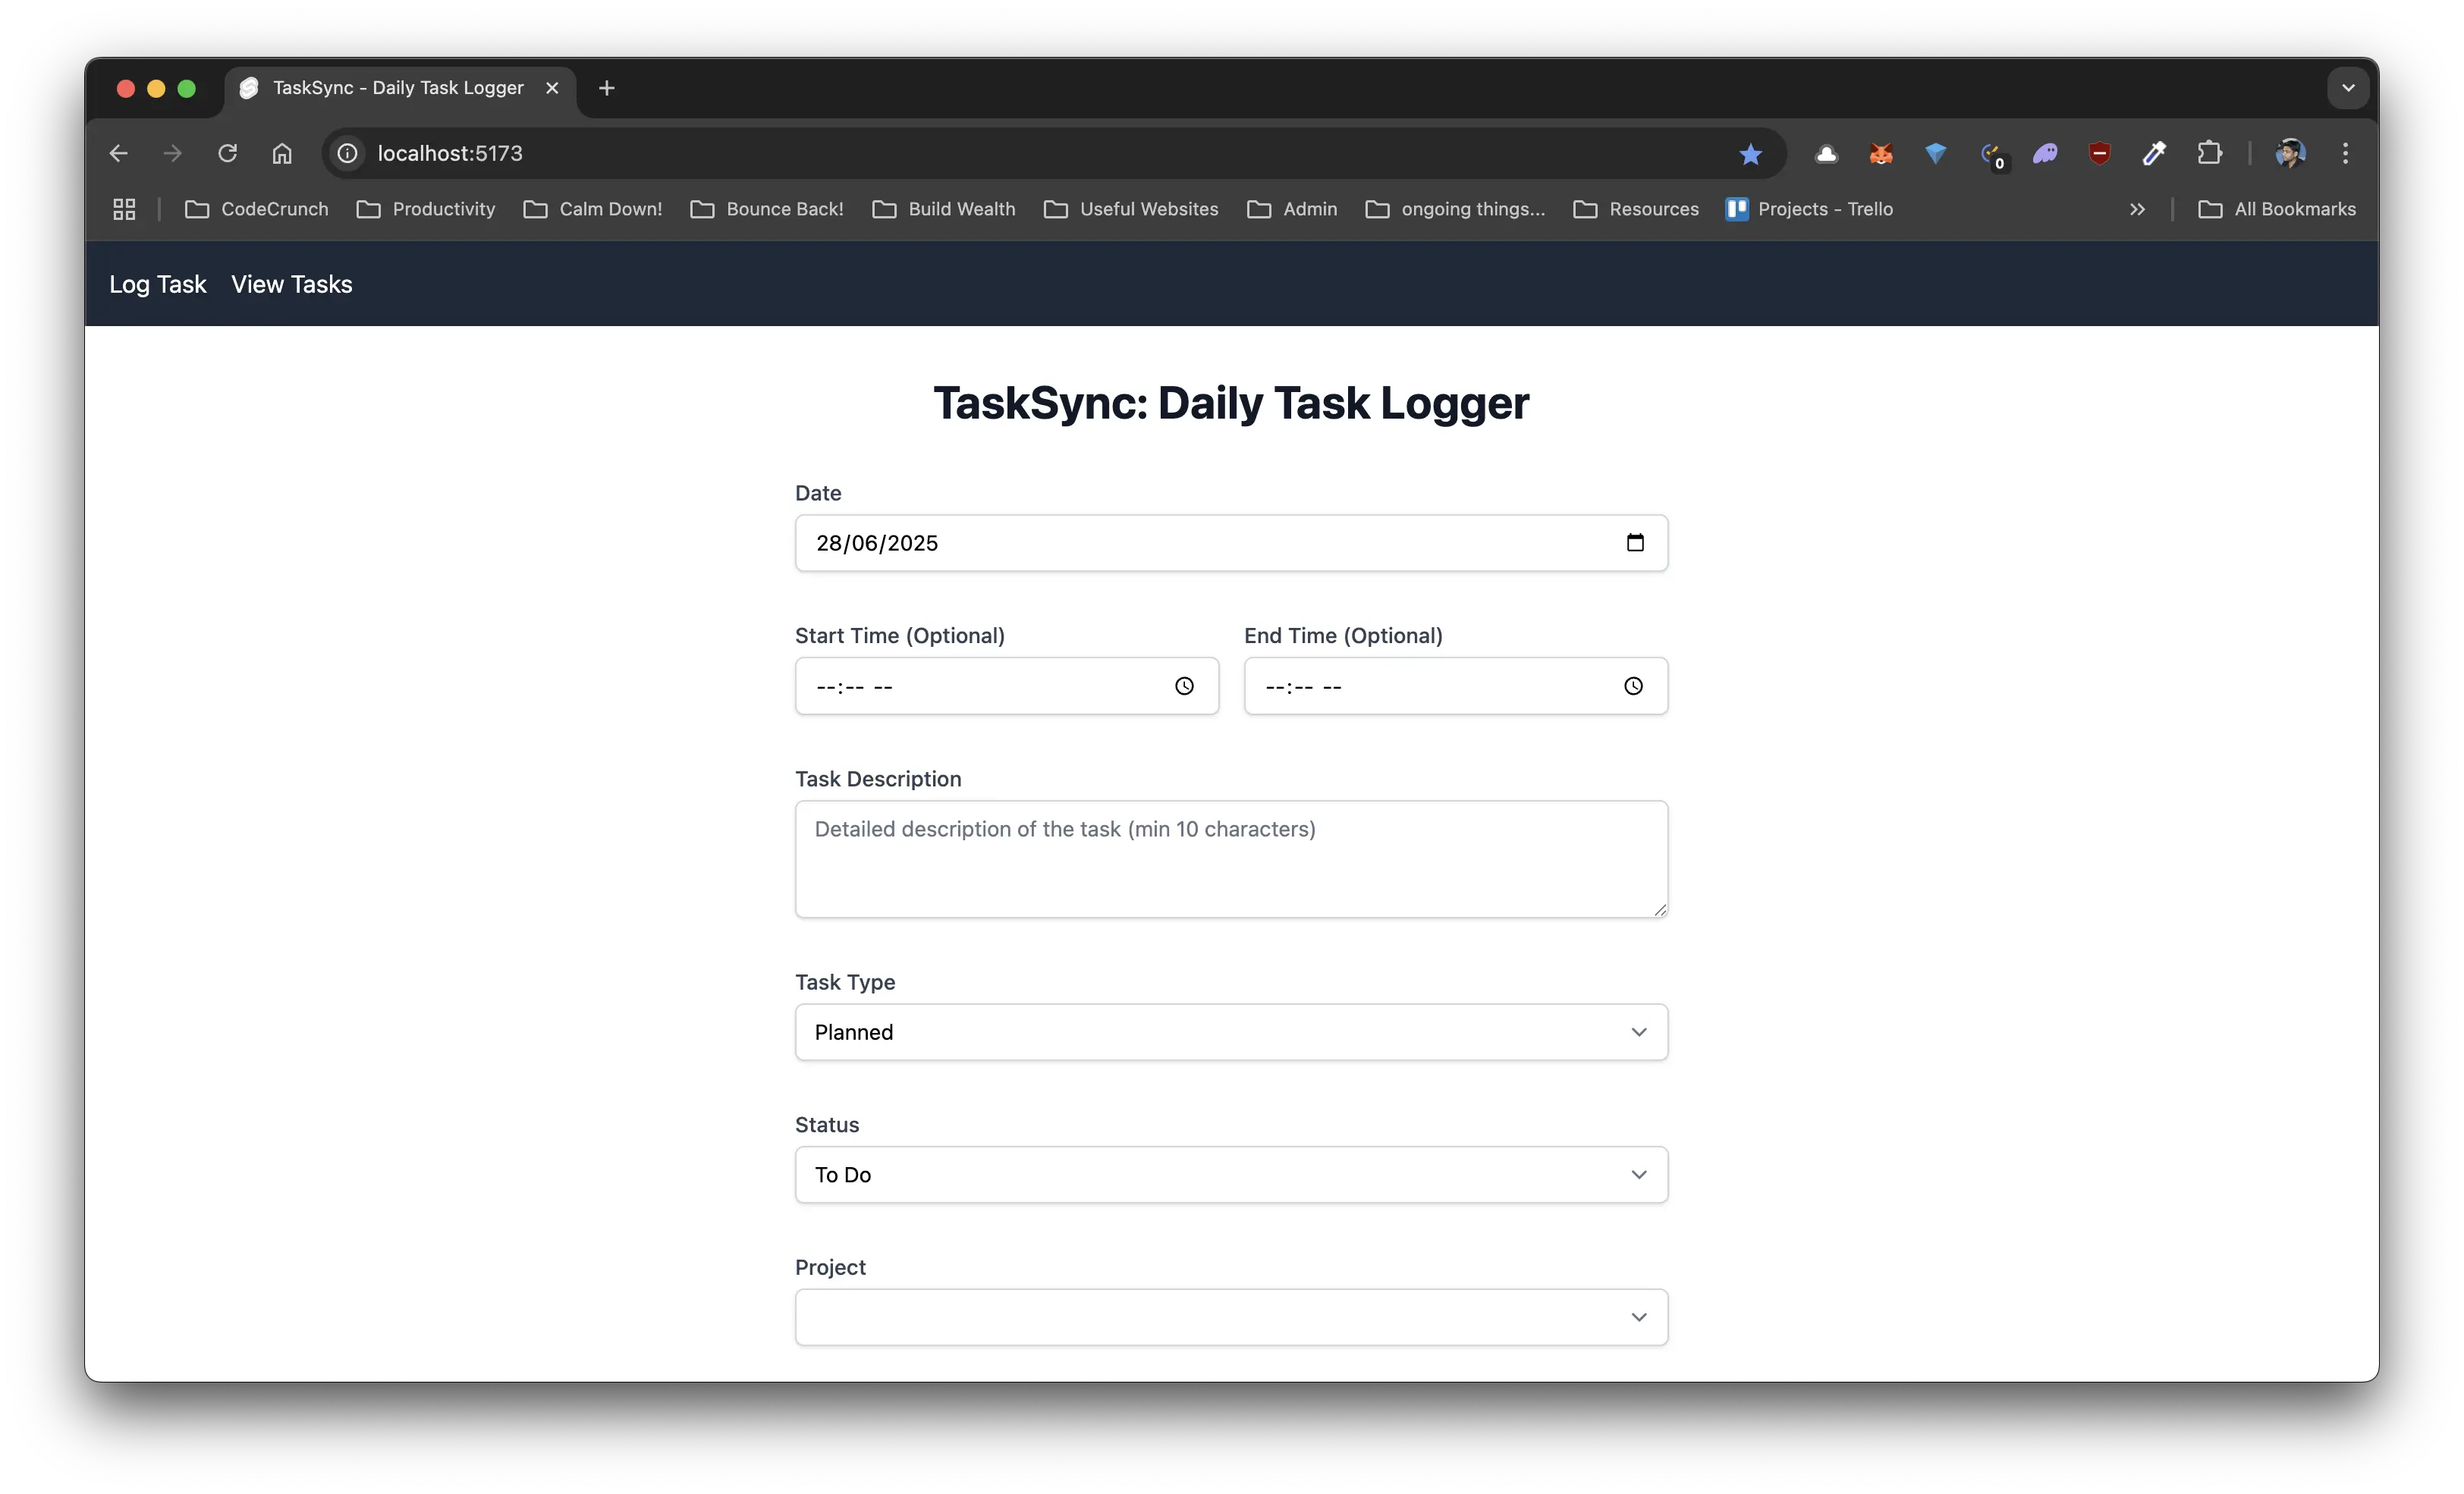Go to the View Tasks page
The width and height of the screenshot is (2464, 1494).
[x=292, y=284]
